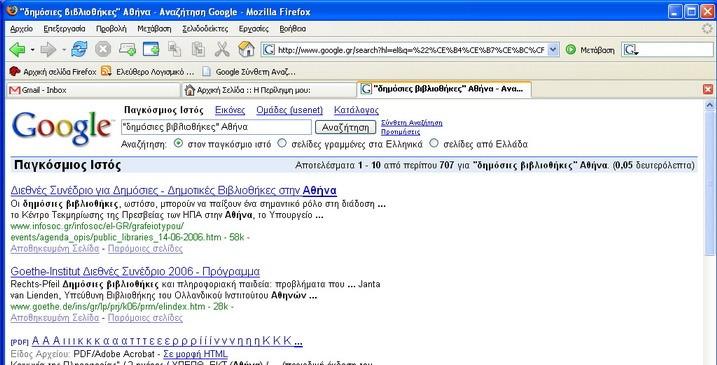
Task: Open the Προτιμήσεις link
Action: 400,132
